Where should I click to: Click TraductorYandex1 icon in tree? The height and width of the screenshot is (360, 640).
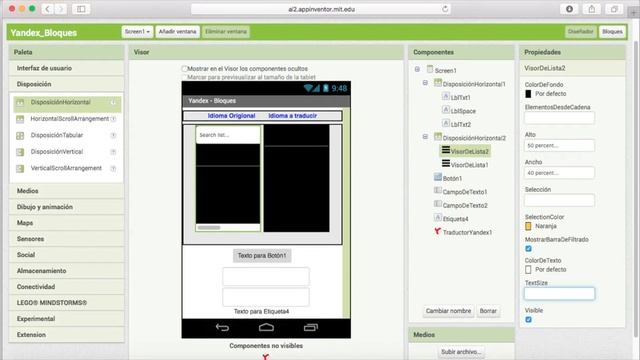[438, 231]
